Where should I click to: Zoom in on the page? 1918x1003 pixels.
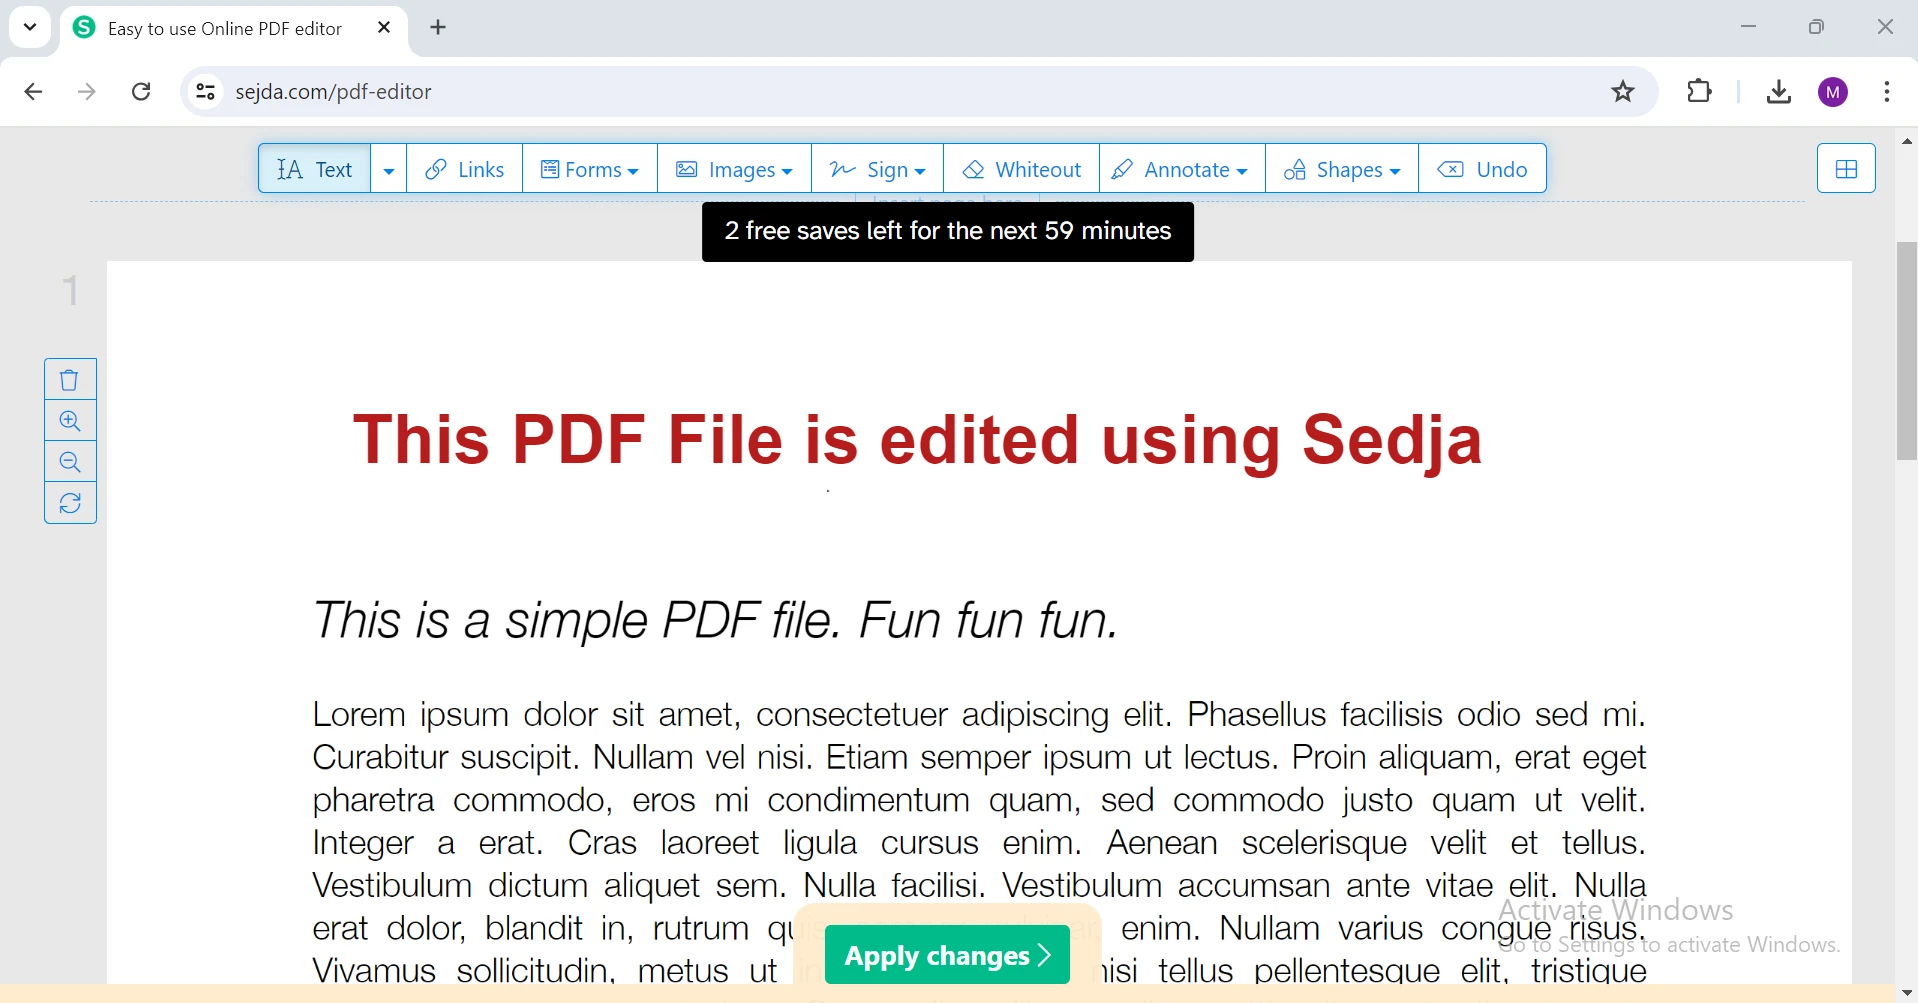(x=70, y=421)
